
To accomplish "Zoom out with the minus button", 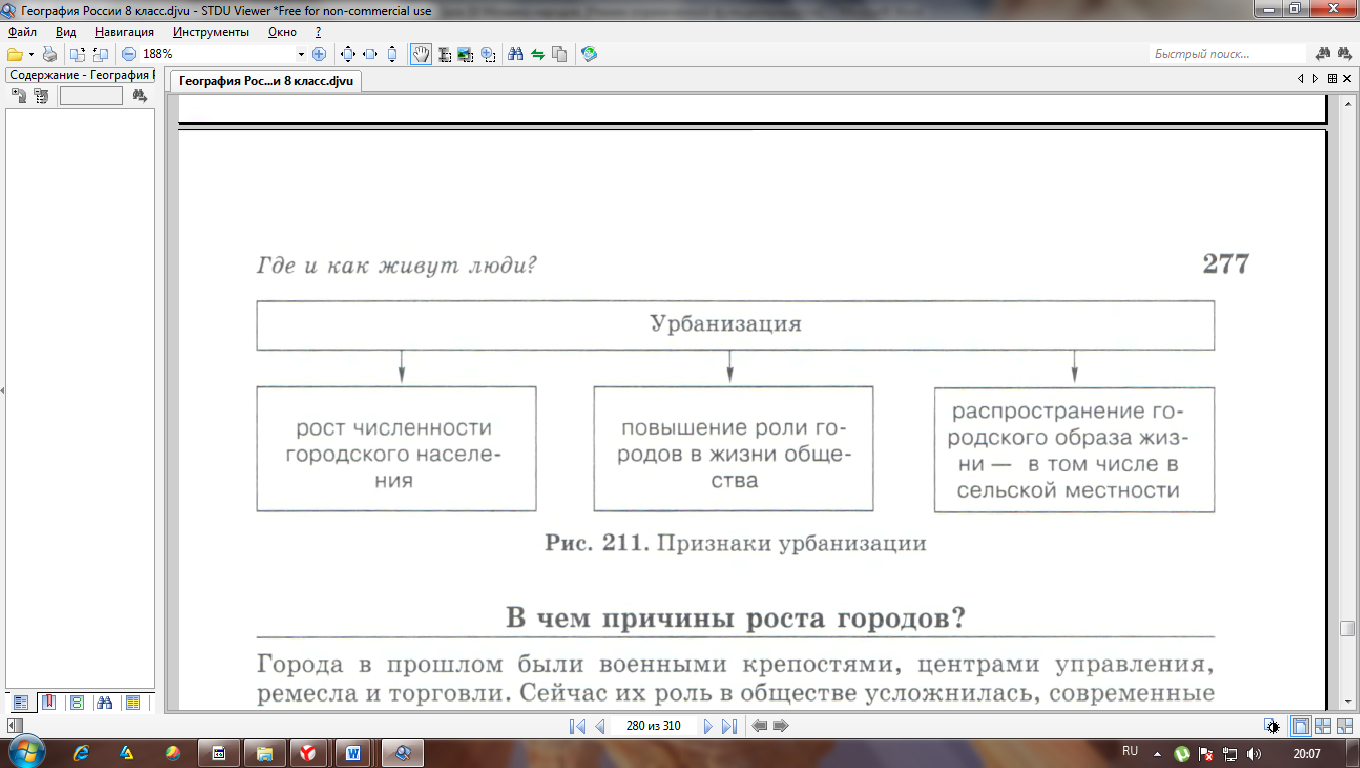I will pos(129,54).
